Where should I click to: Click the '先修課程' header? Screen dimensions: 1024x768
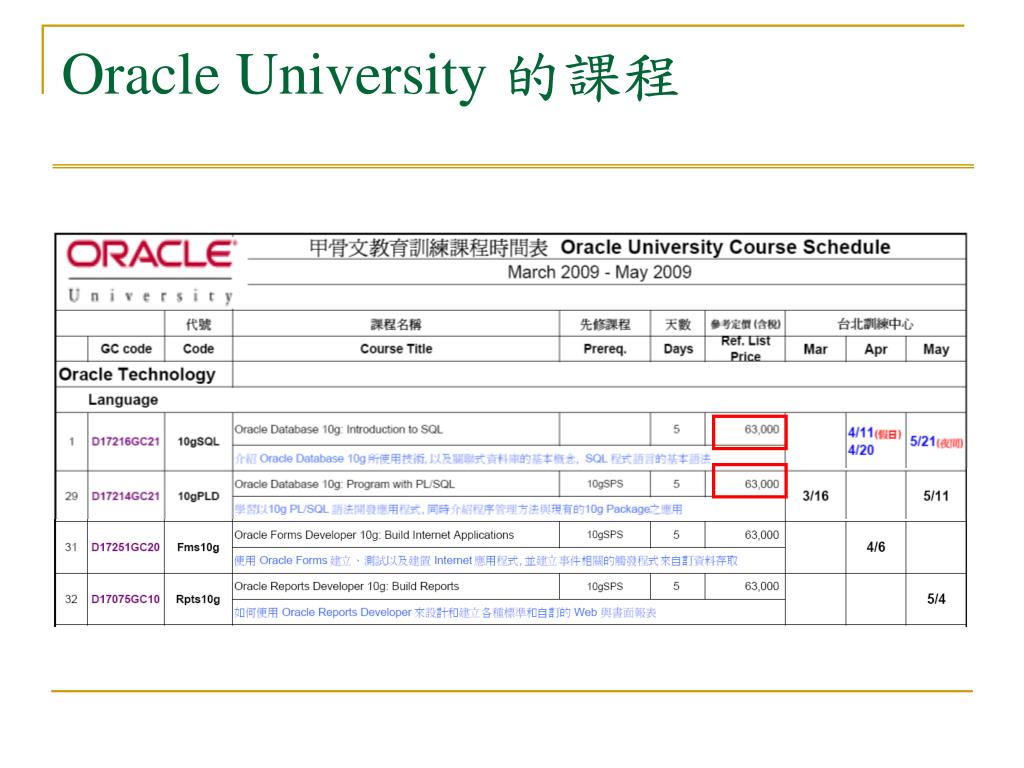[x=605, y=324]
